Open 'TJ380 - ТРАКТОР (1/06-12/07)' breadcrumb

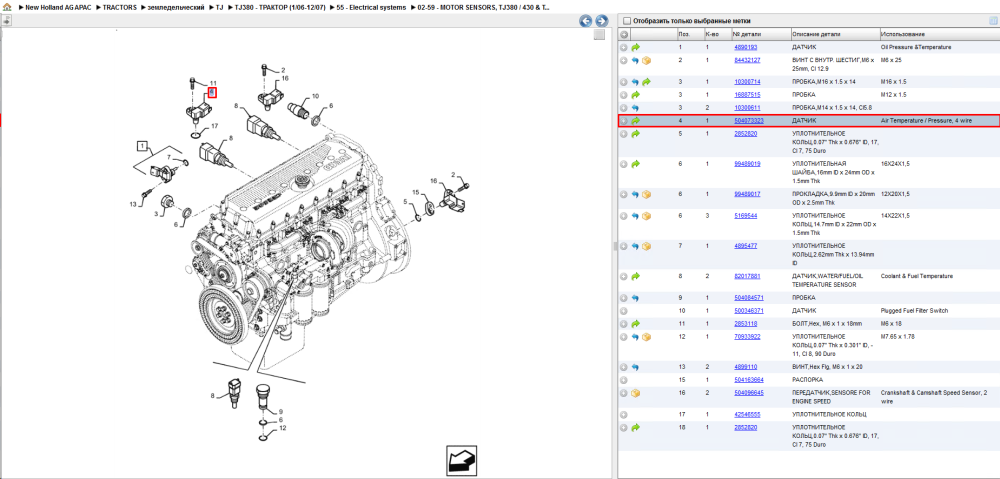pyautogui.click(x=280, y=8)
